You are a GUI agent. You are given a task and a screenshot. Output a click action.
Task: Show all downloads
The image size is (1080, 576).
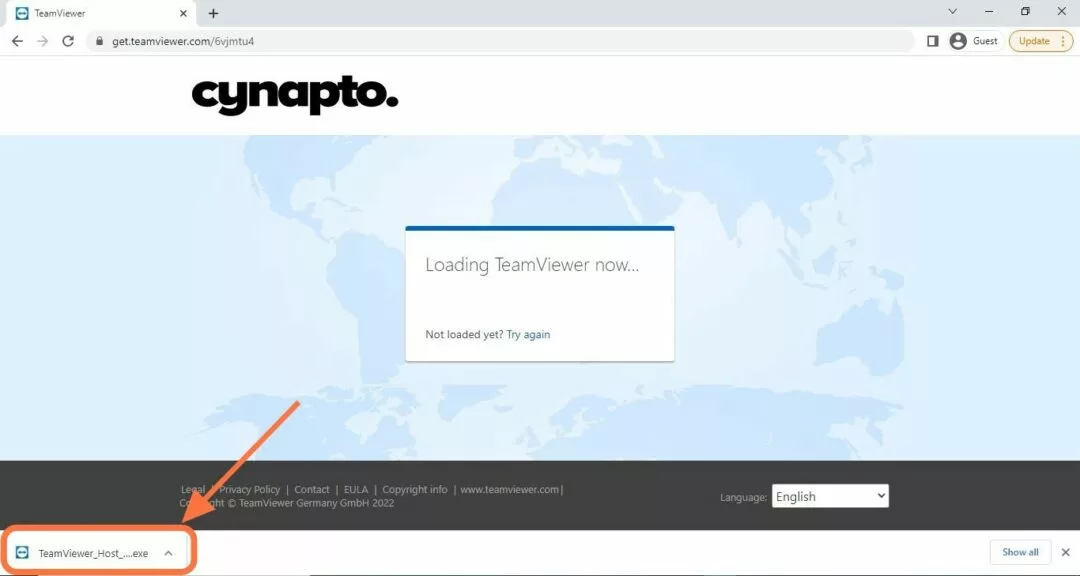pos(1020,552)
